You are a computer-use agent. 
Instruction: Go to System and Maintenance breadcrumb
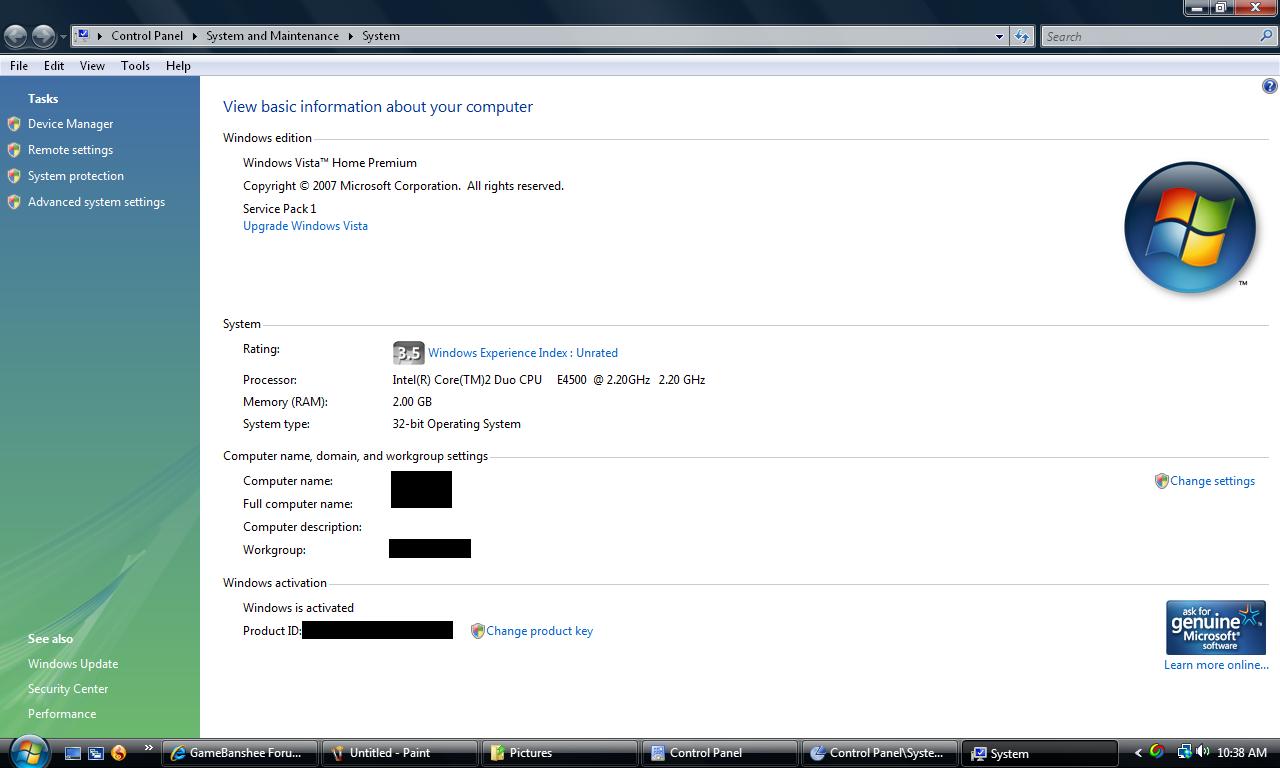pos(272,36)
